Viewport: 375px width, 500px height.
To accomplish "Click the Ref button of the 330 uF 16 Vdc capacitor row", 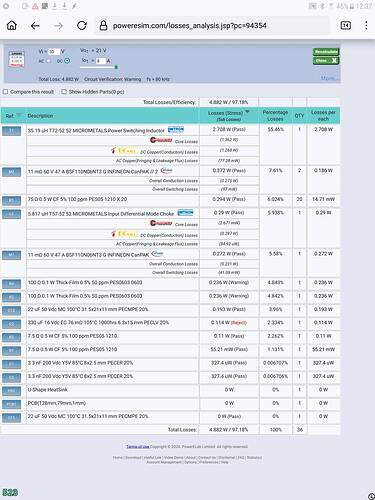I will pyautogui.click(x=12, y=324).
